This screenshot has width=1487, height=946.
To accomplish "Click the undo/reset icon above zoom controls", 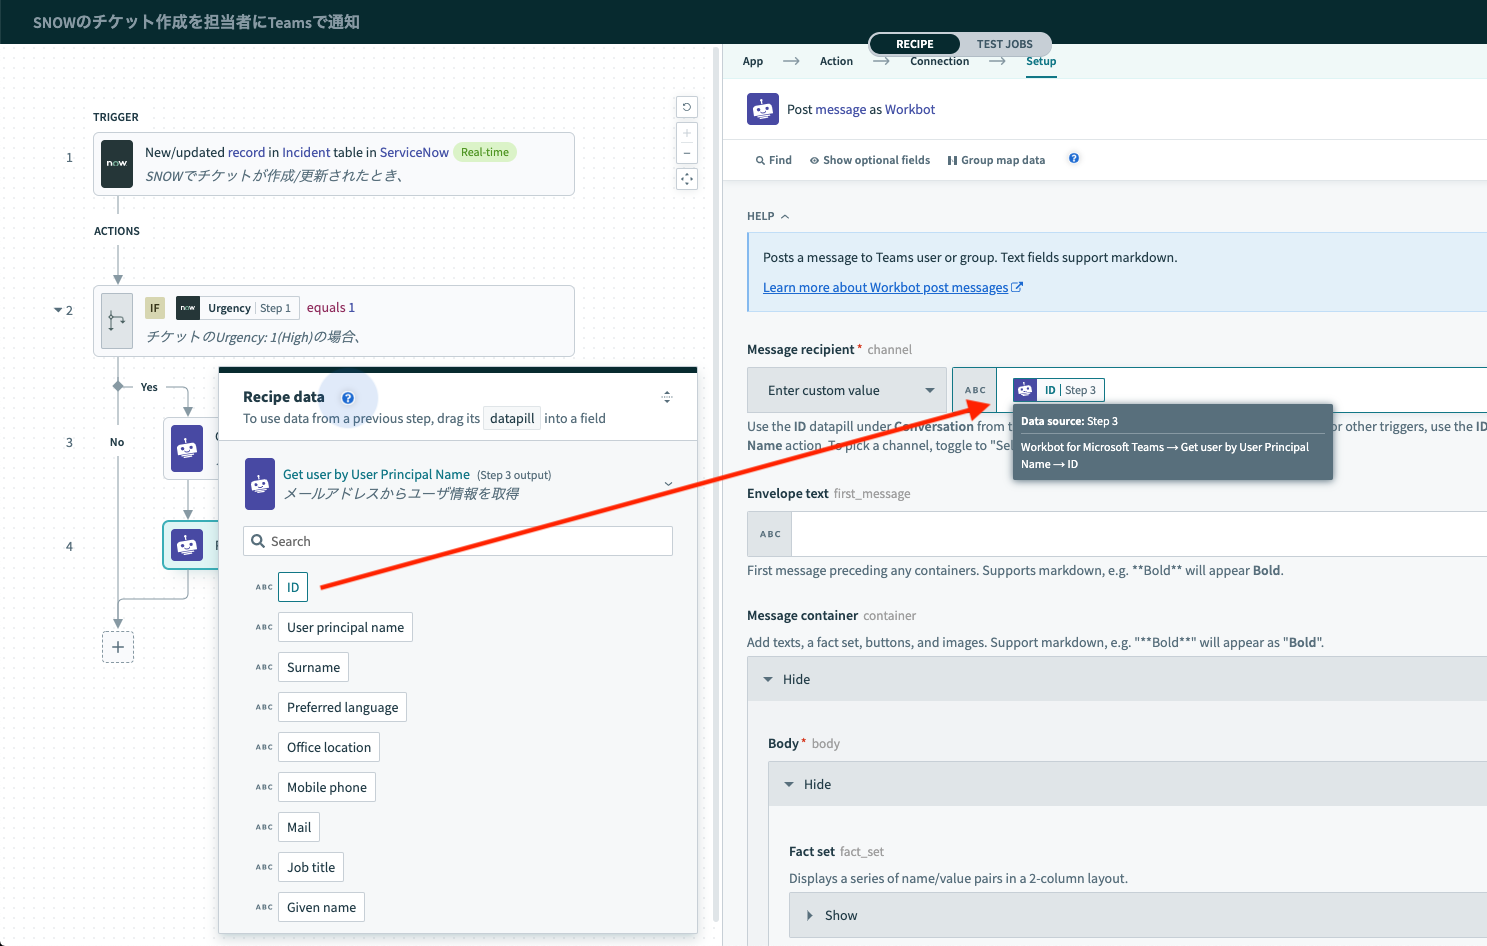I will tap(687, 107).
